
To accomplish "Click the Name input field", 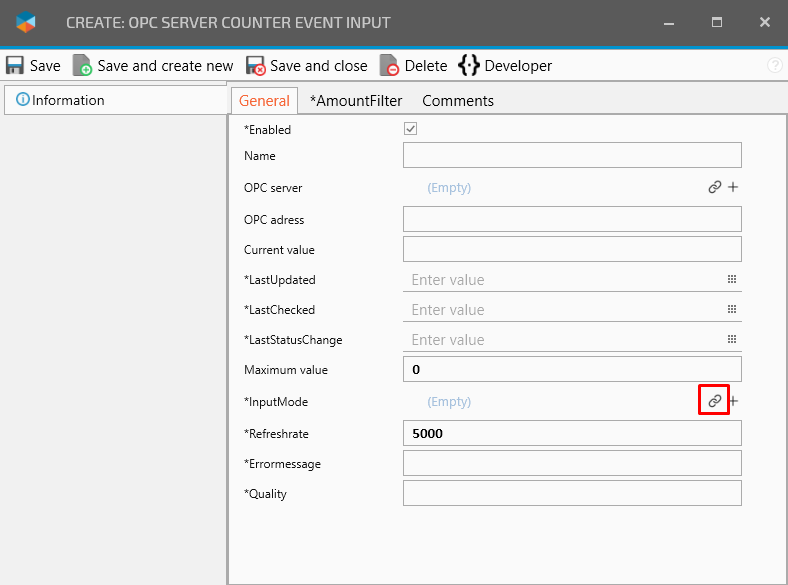I will [x=572, y=155].
